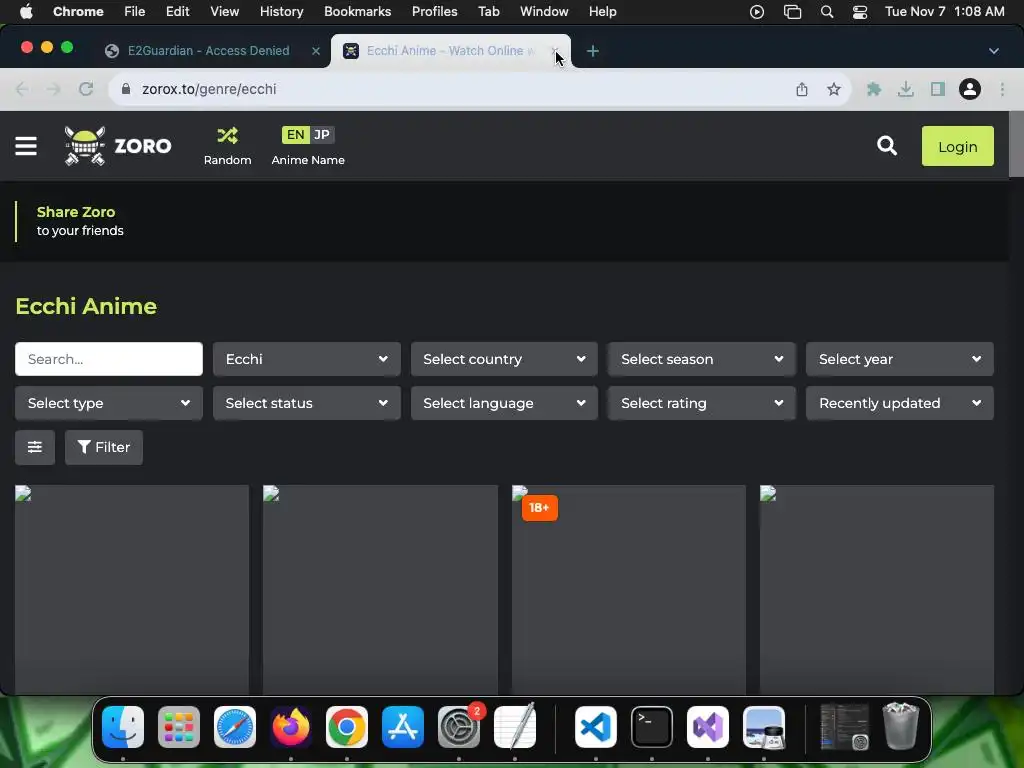Open Visual Studio Code from the Dock
This screenshot has width=1024, height=768.
596,727
